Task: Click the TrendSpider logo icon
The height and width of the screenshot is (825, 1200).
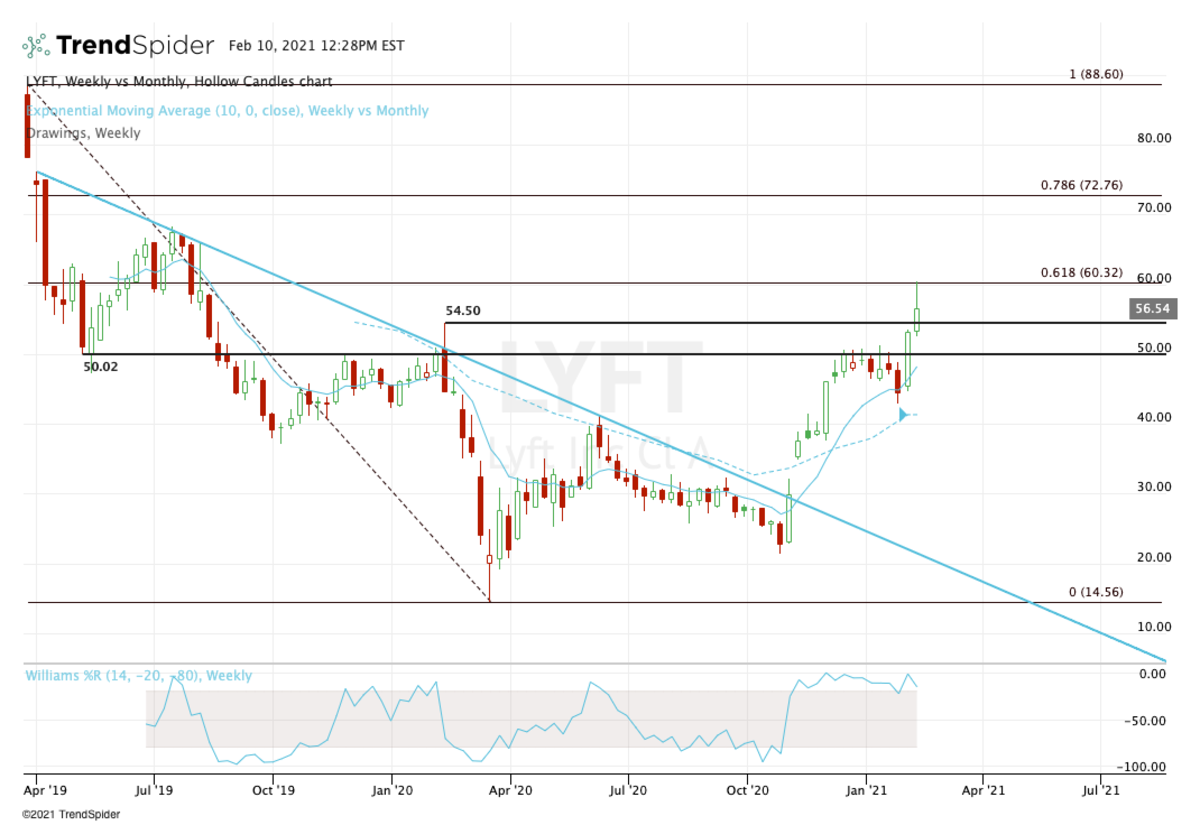Action: (36, 45)
